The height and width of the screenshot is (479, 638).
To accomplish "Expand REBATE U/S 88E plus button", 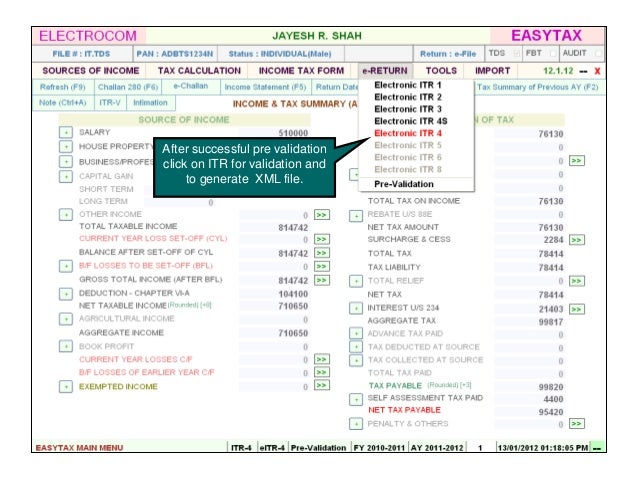I will click(x=356, y=216).
